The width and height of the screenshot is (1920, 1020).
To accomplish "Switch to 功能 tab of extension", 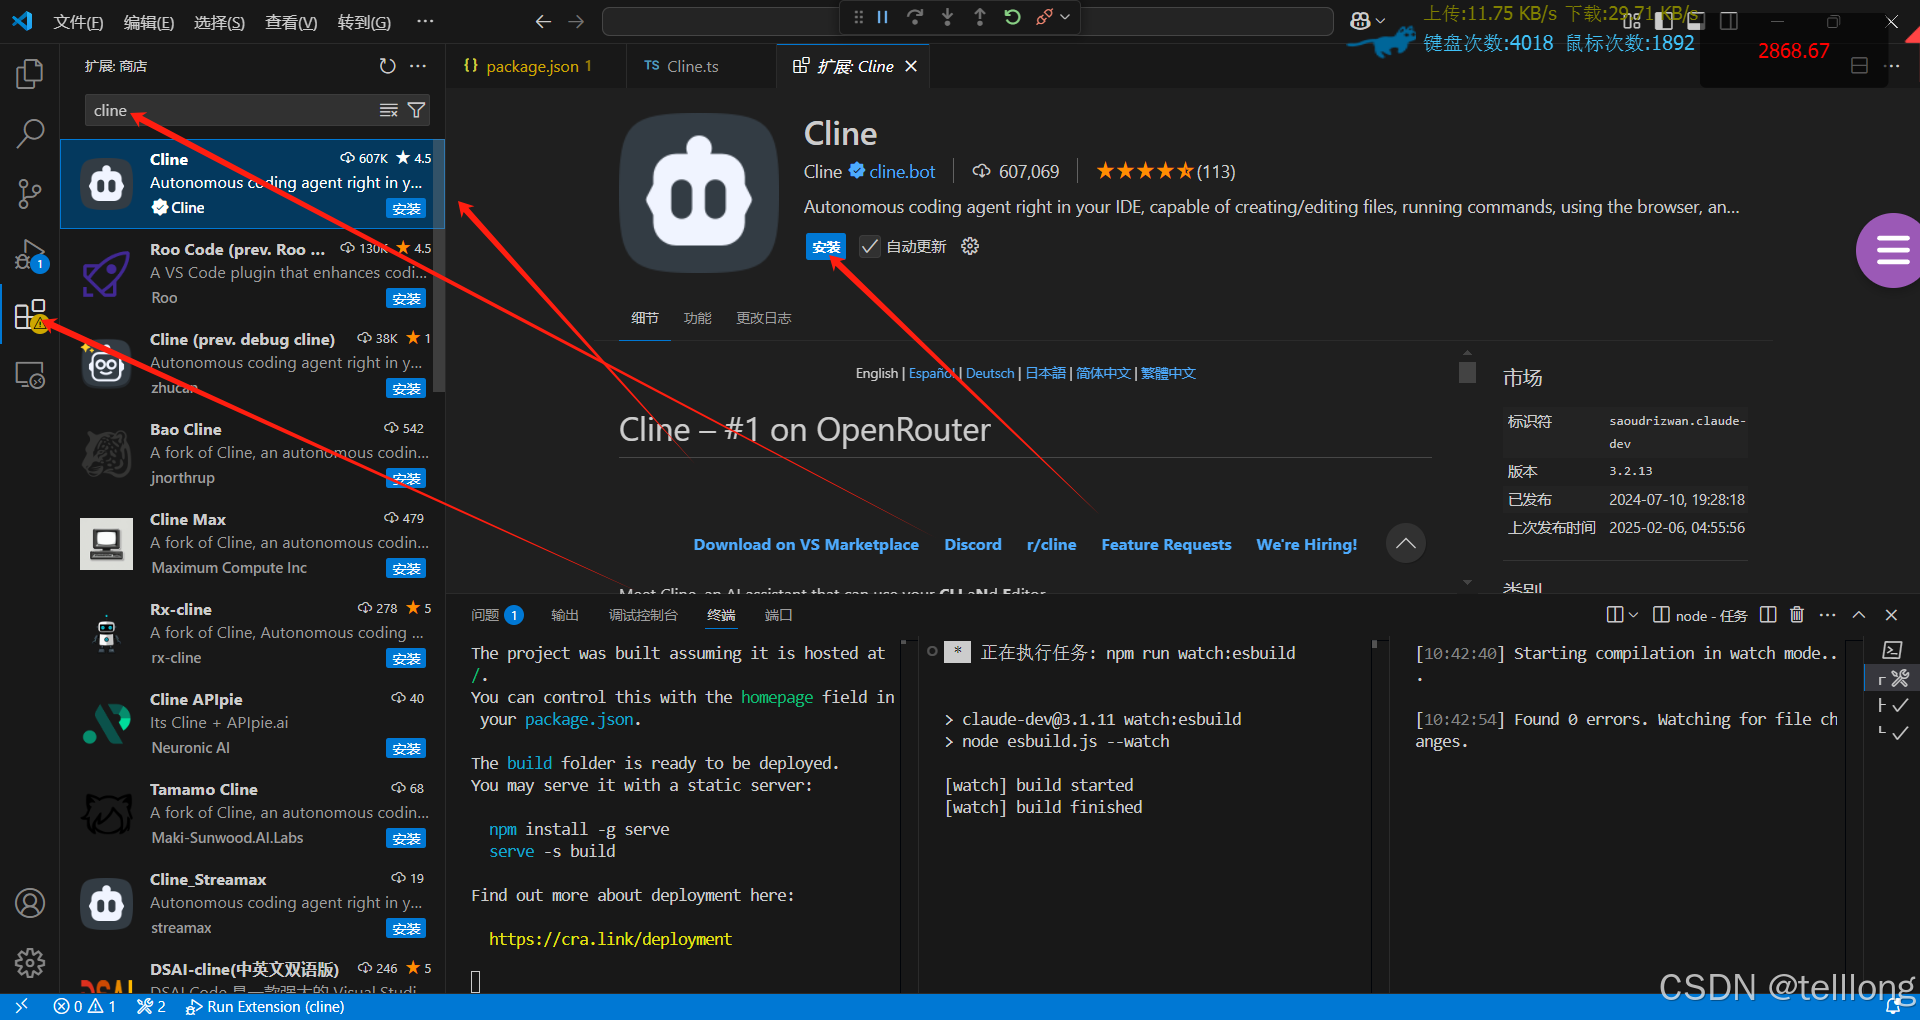I will [x=697, y=318].
